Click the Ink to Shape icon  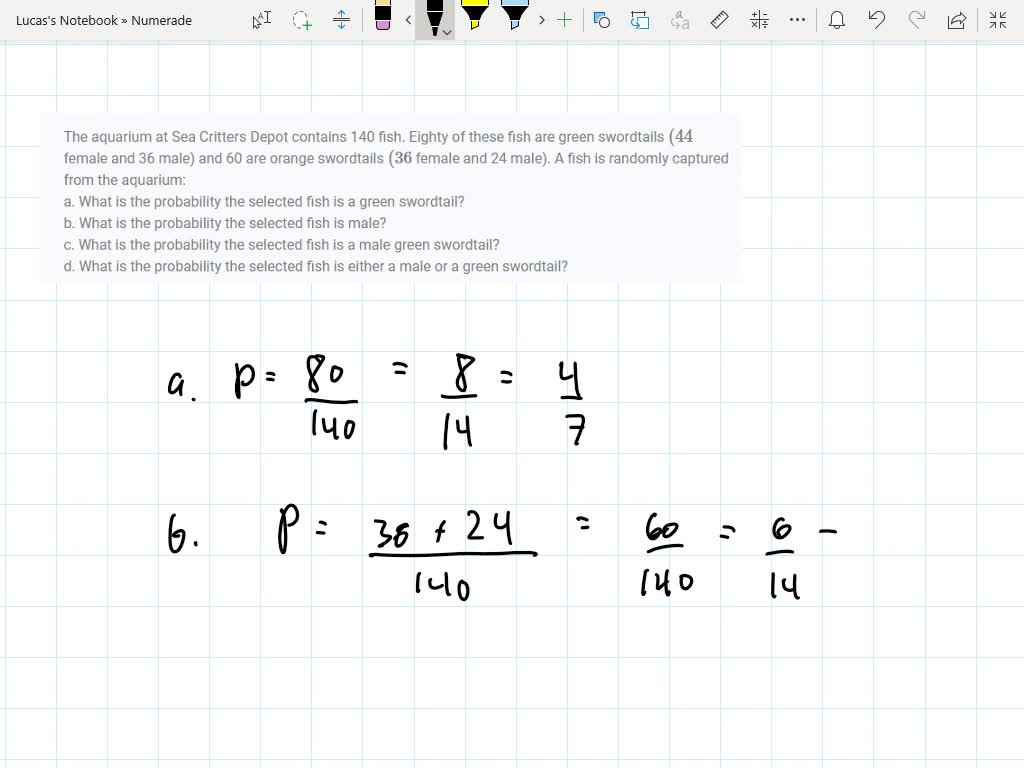pyautogui.click(x=640, y=20)
